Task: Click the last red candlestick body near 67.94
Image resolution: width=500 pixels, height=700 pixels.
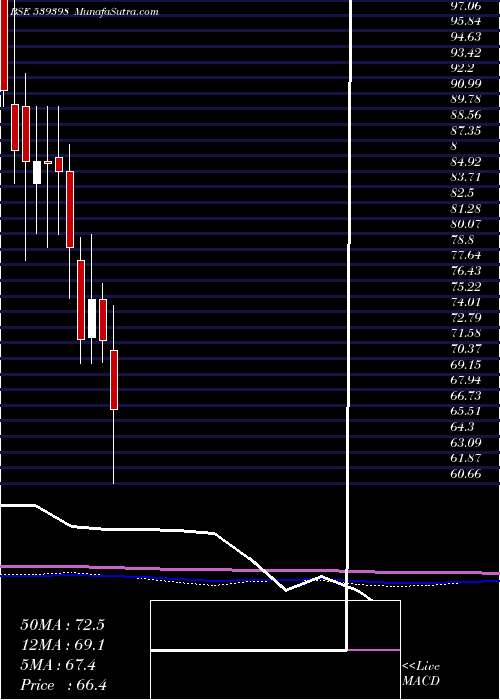Action: 114,380
